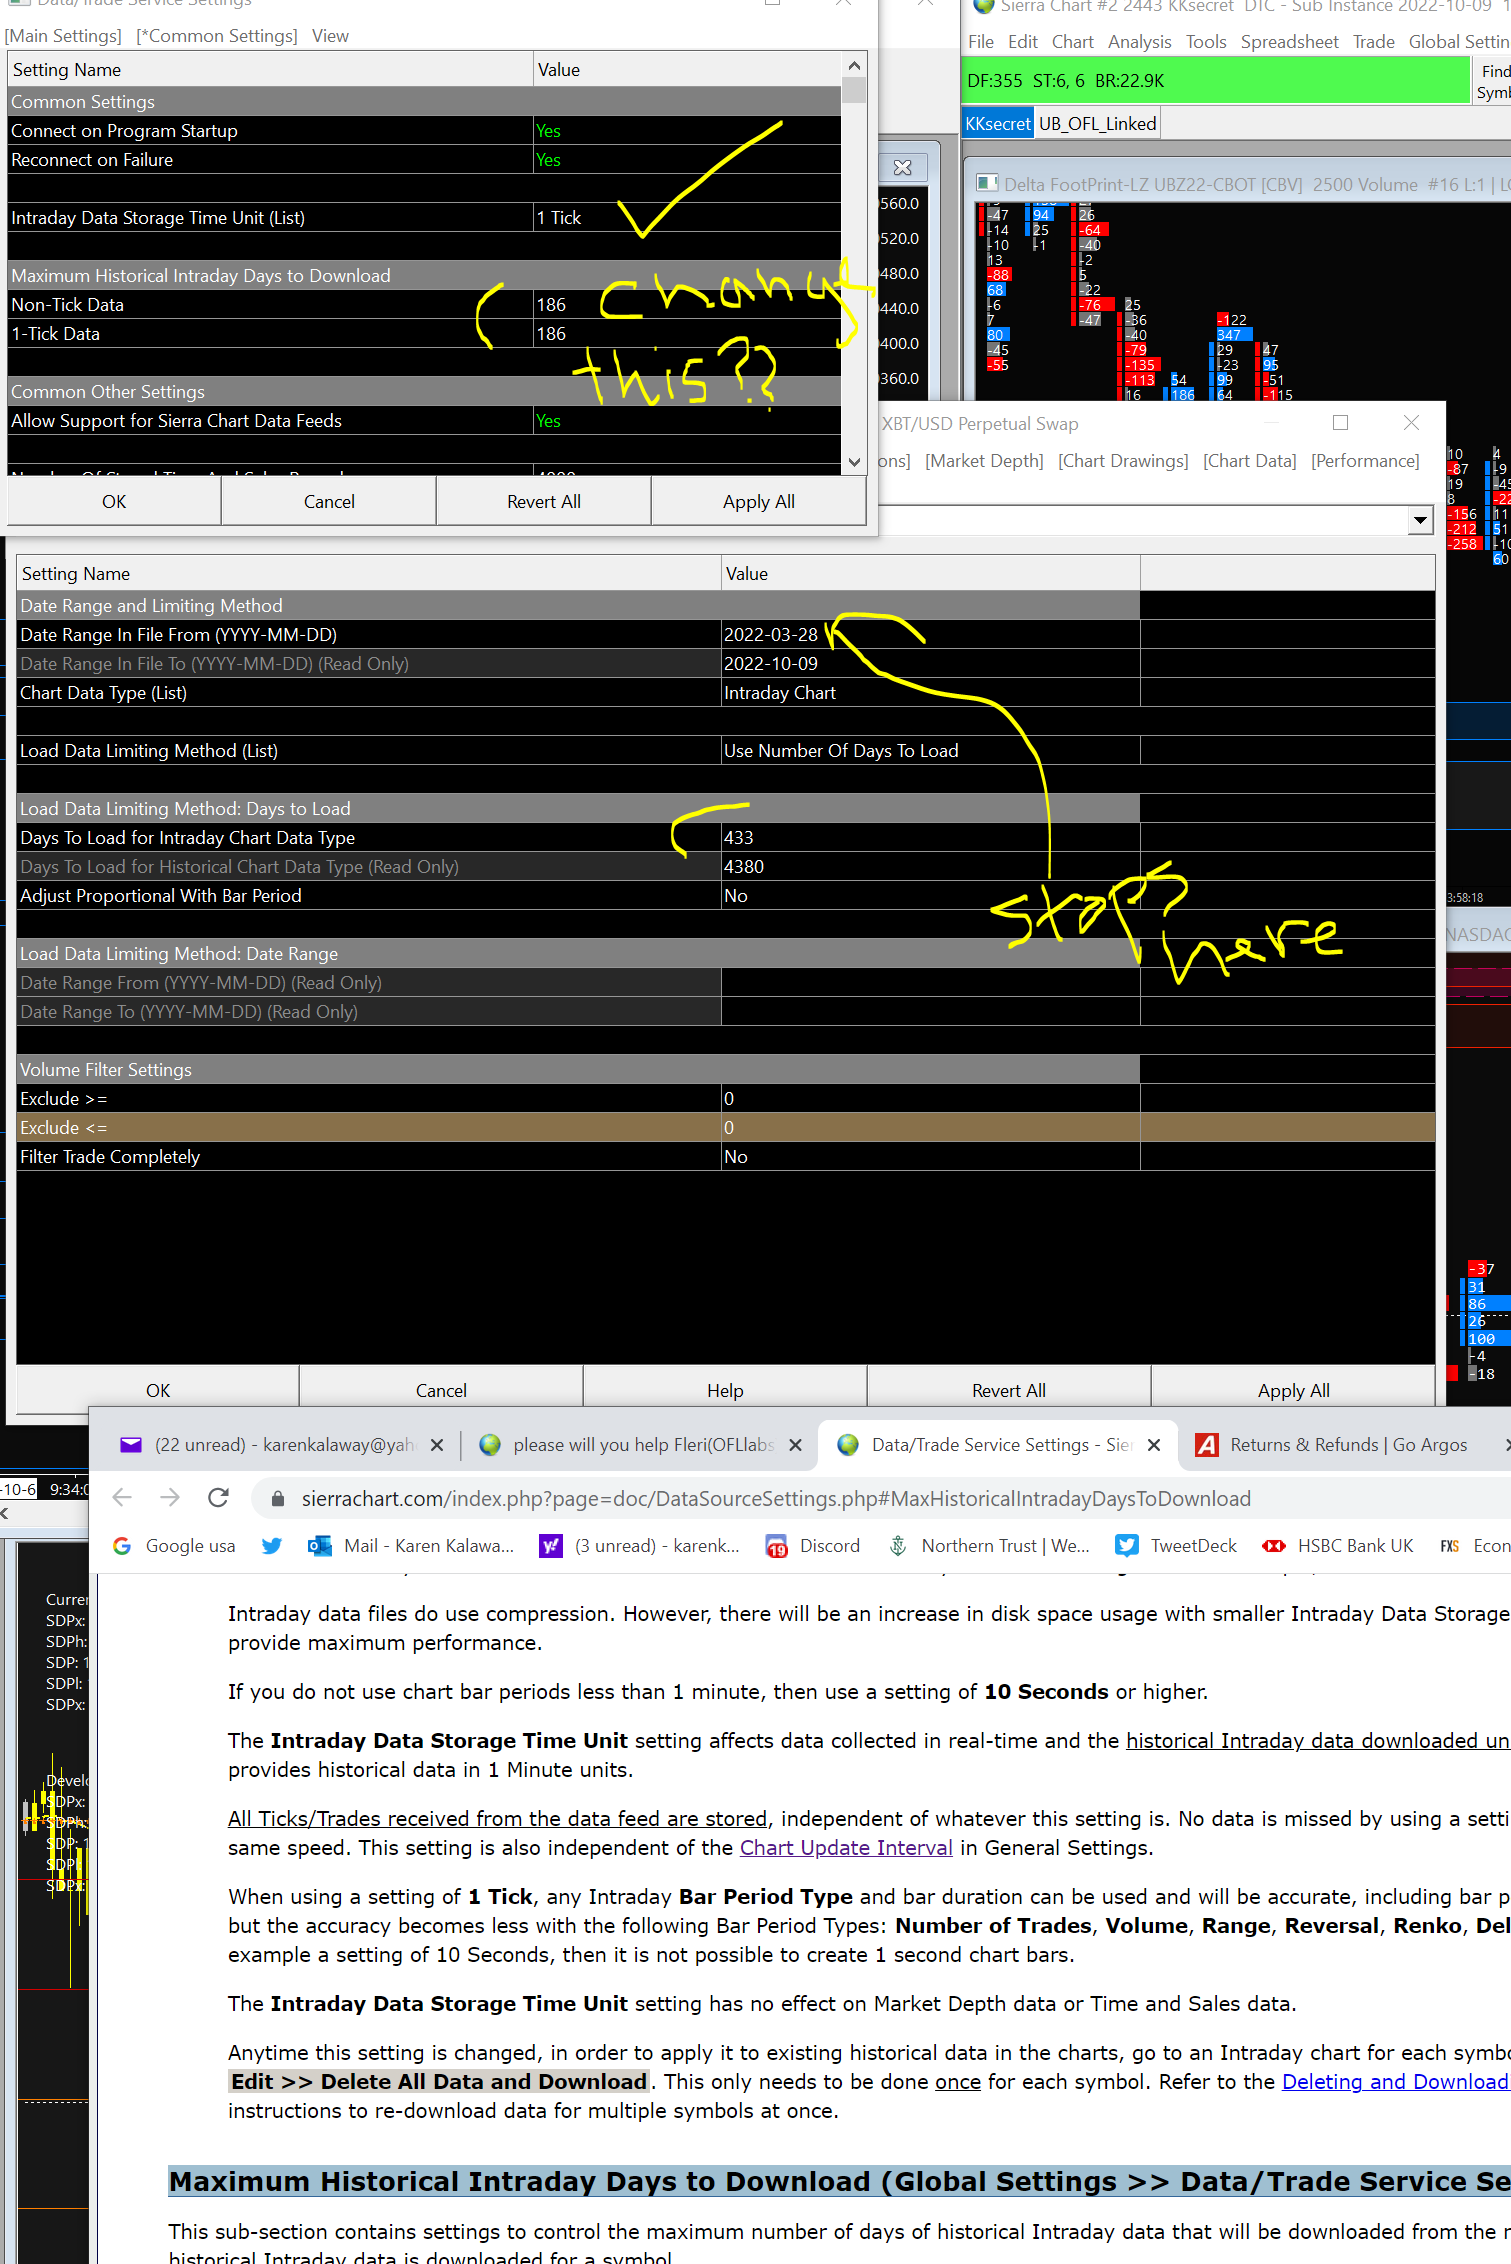
Task: Go back in the browser
Action: point(122,1497)
